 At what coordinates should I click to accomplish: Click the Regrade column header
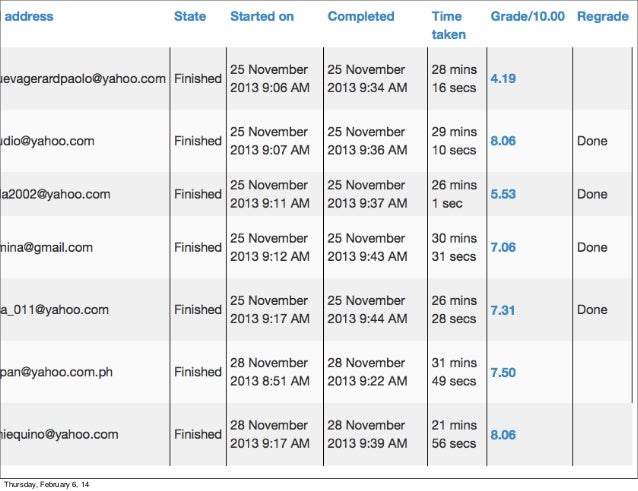(602, 17)
